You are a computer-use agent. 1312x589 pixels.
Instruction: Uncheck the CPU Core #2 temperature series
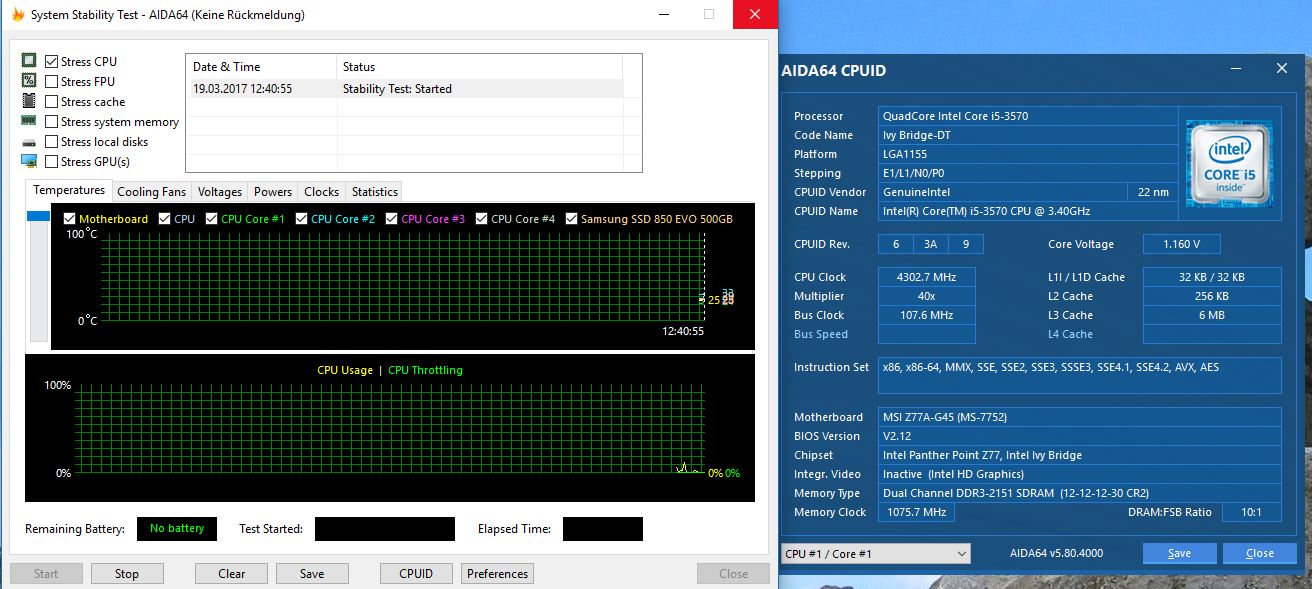(301, 219)
